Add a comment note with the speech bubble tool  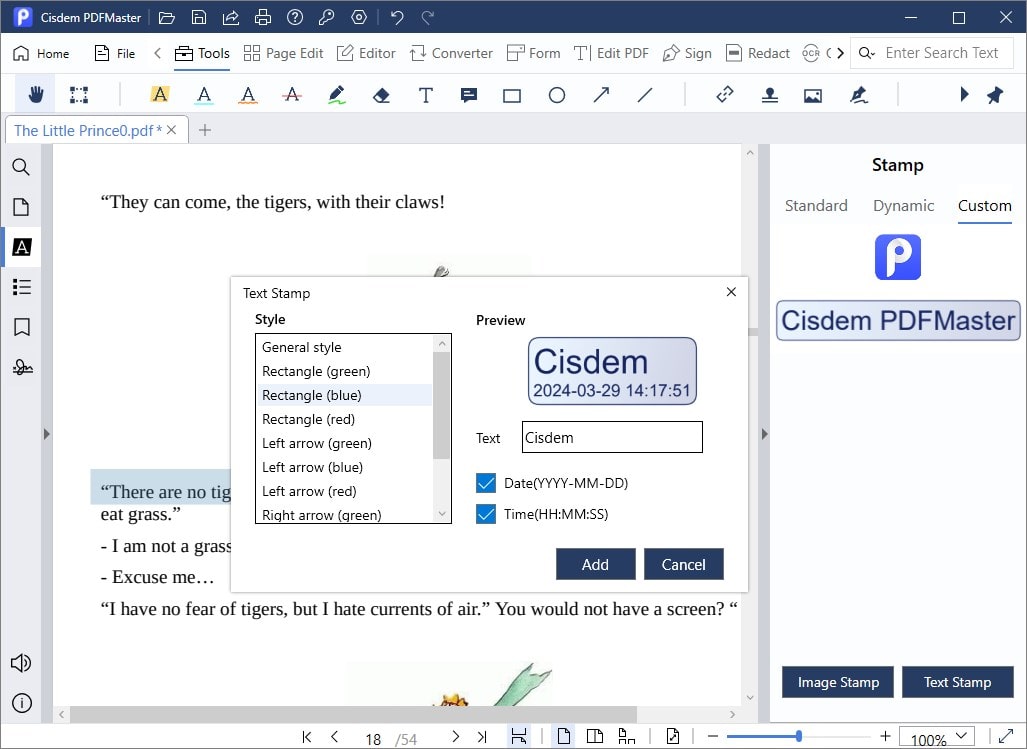click(469, 96)
